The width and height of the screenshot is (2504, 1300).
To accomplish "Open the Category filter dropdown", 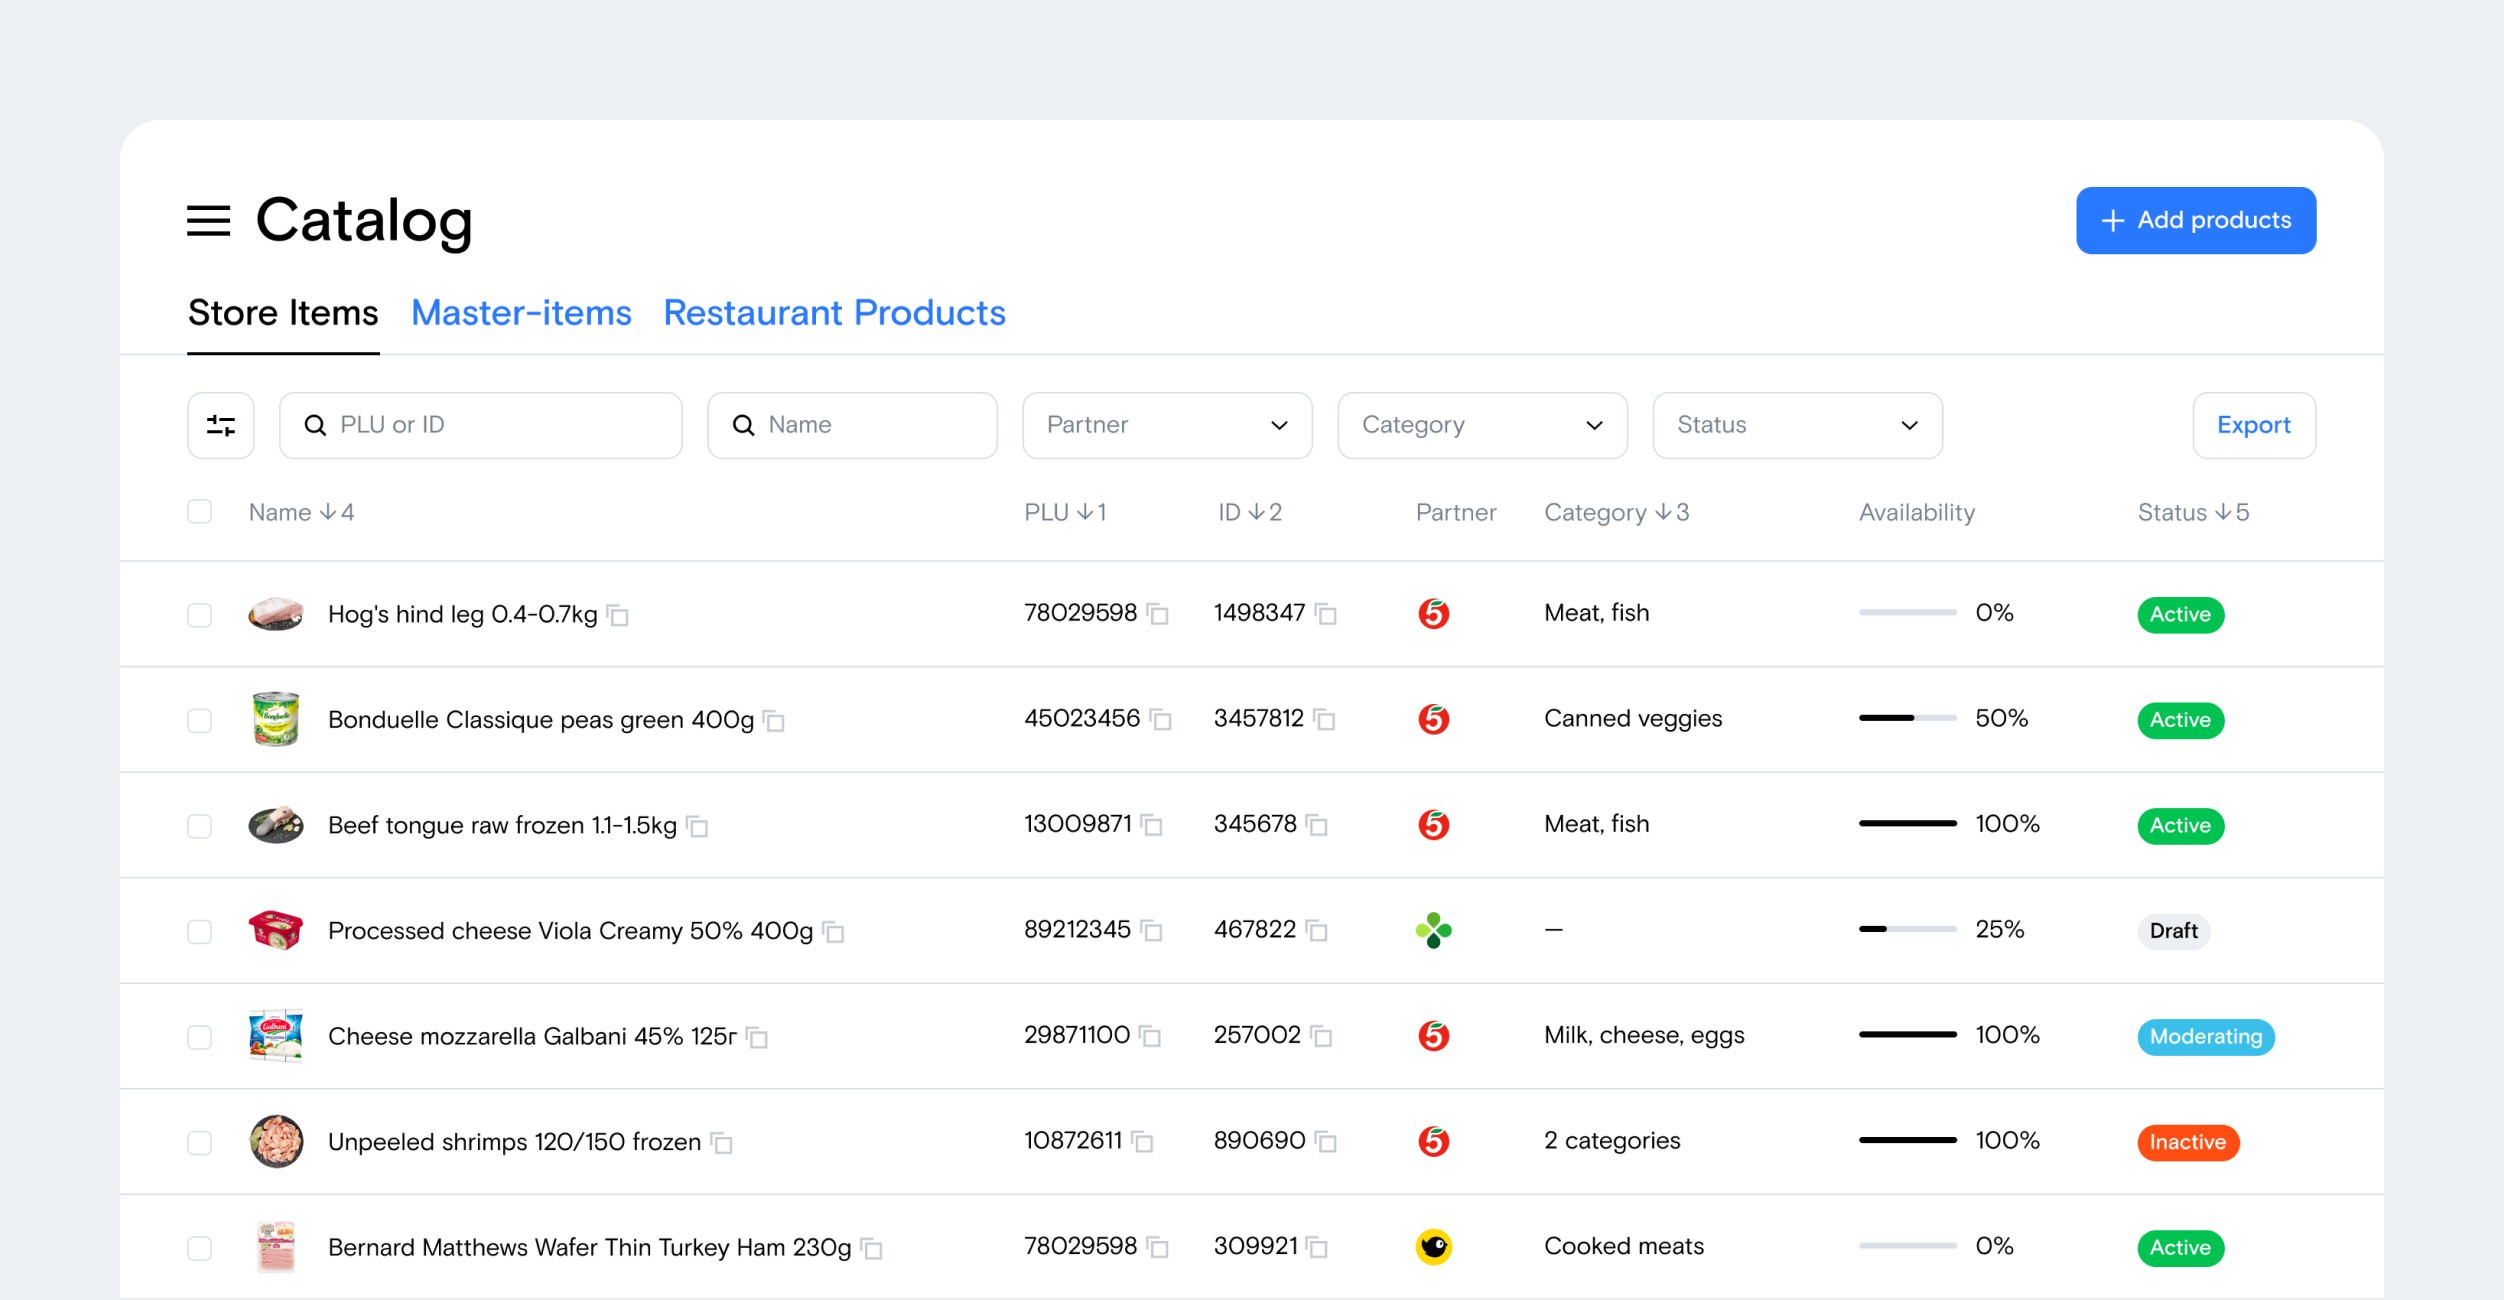I will [x=1481, y=425].
